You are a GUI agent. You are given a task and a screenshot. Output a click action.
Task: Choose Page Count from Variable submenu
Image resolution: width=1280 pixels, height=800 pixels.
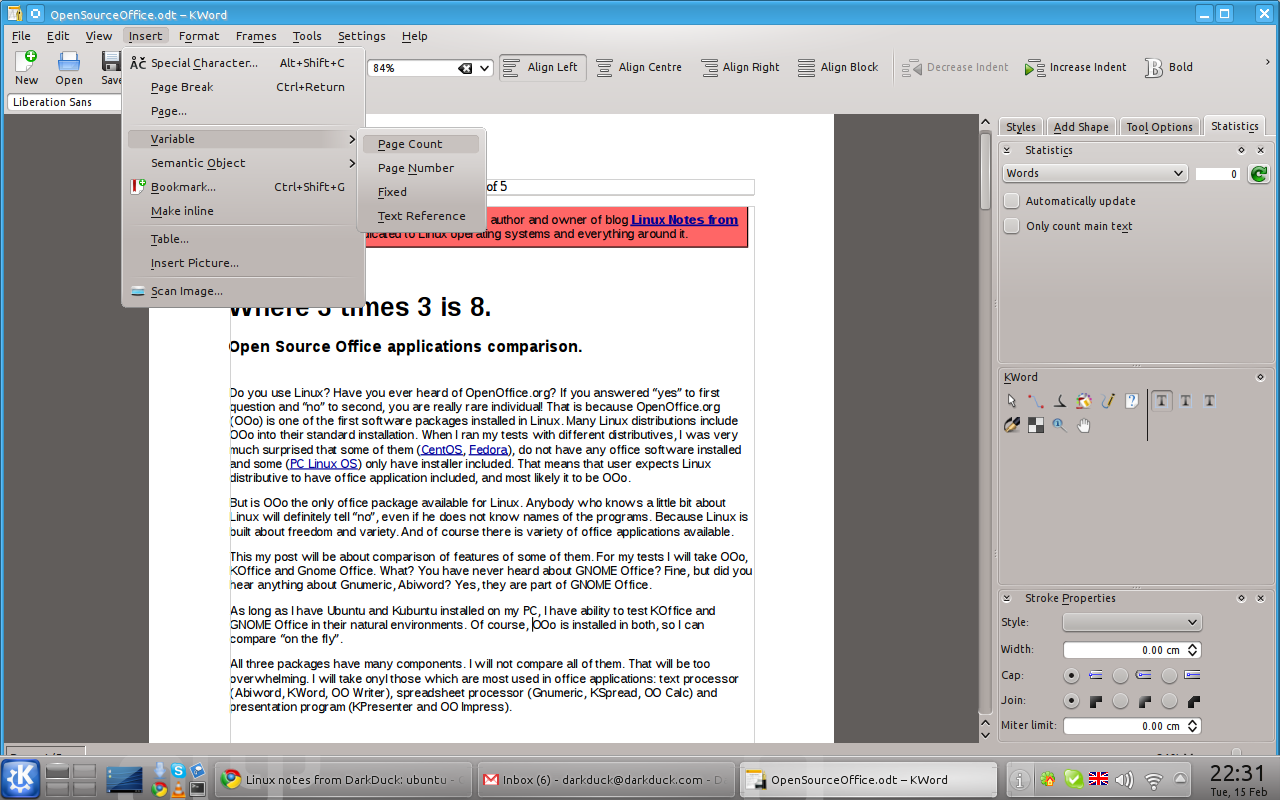[x=421, y=144]
